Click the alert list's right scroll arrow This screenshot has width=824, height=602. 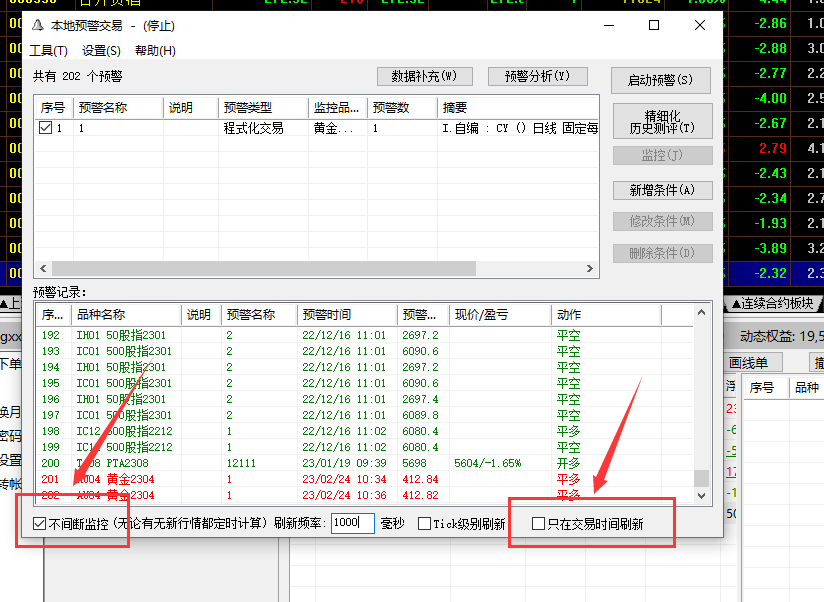tap(591, 269)
